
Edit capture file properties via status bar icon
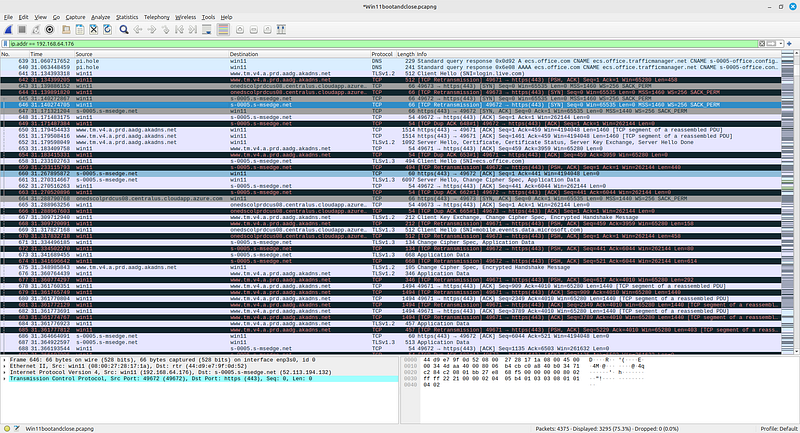[x=16, y=429]
